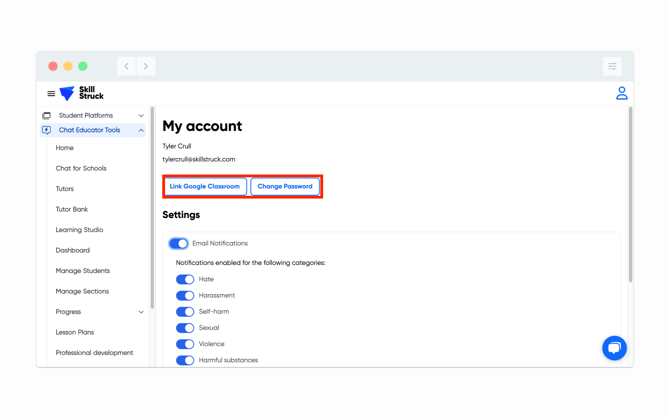The height and width of the screenshot is (418, 670).
Task: Click the Student Platforms icon
Action: pyautogui.click(x=47, y=116)
